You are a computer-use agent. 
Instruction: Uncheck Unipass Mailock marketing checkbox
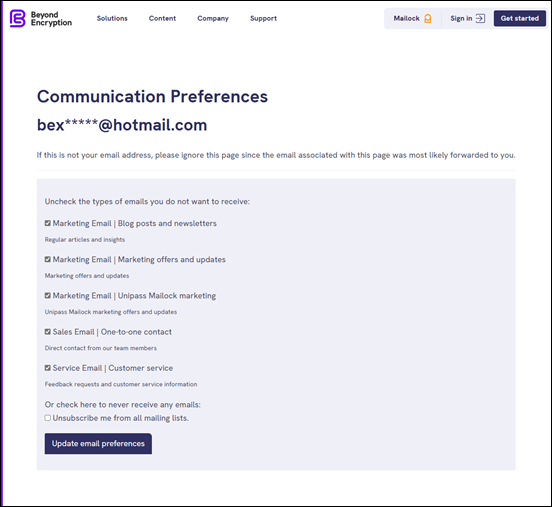(x=48, y=296)
